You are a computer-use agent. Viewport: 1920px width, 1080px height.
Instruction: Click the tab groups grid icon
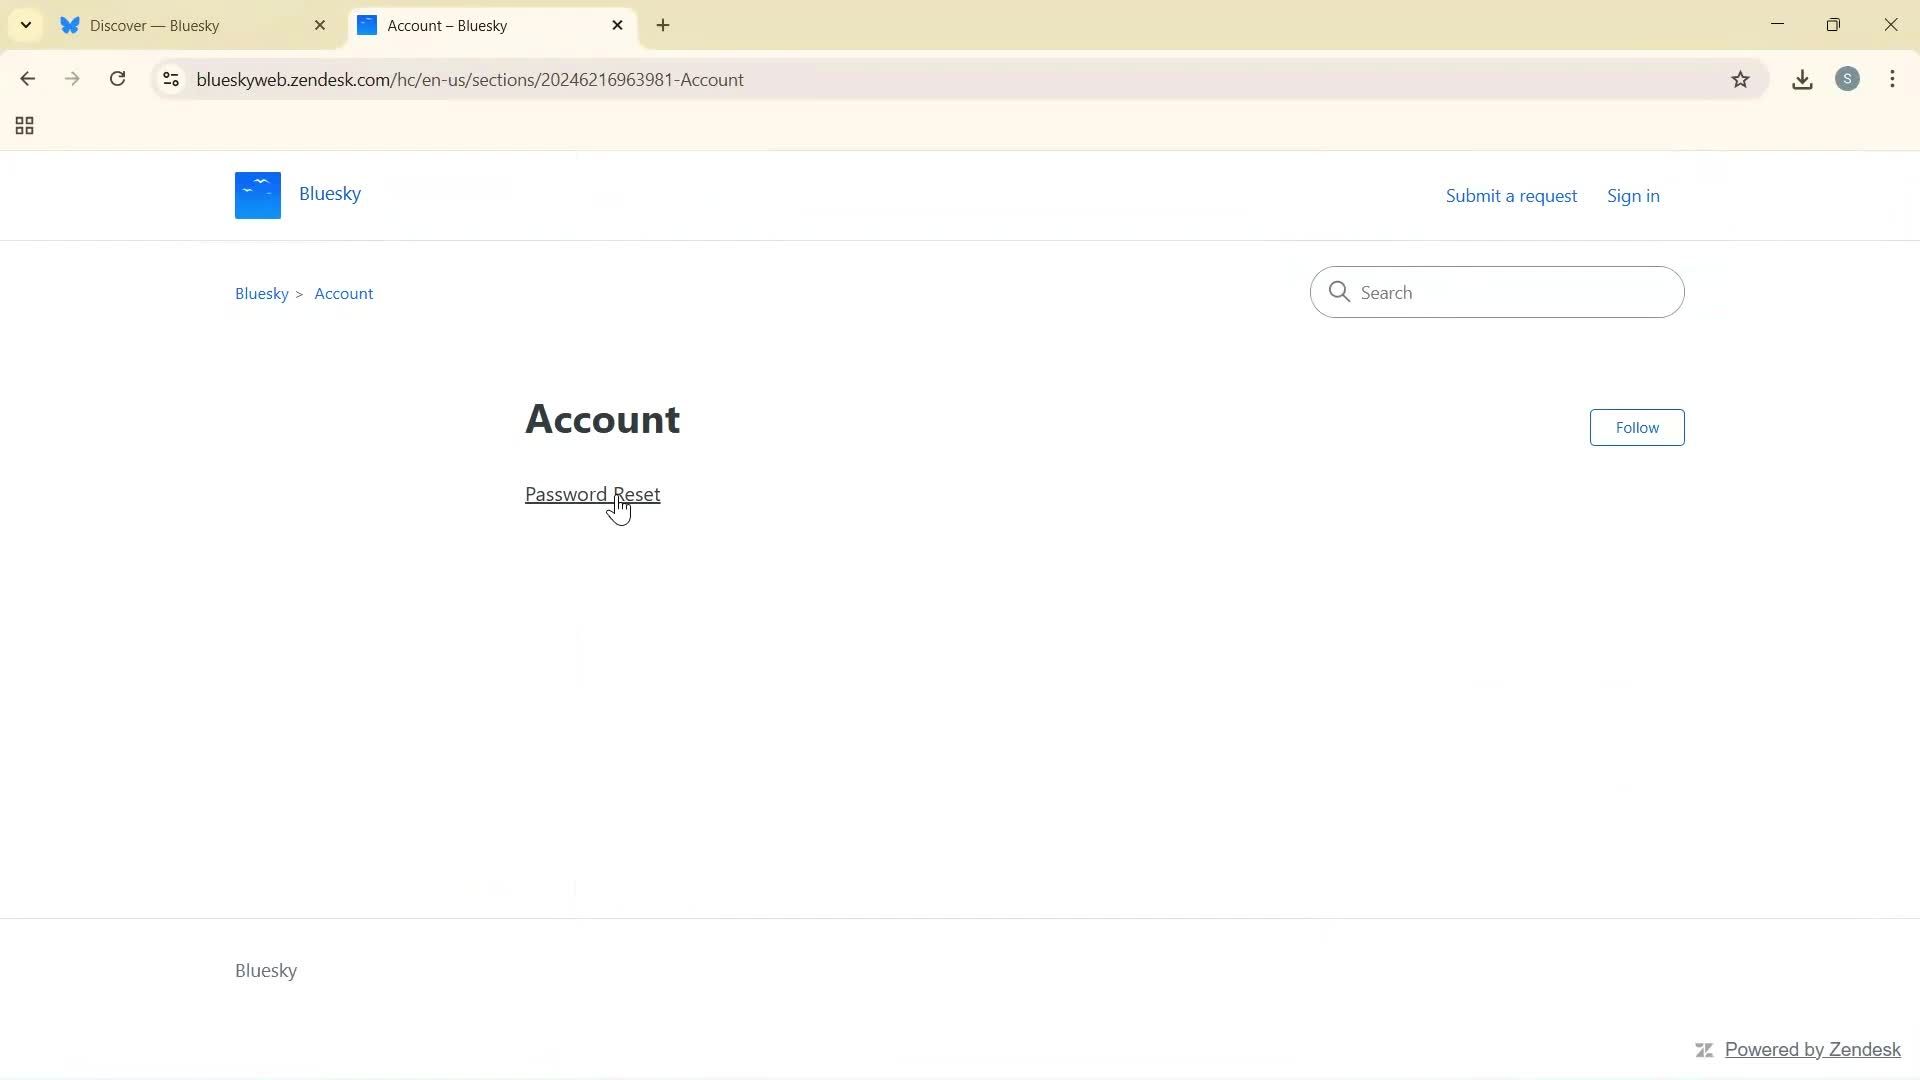[23, 126]
